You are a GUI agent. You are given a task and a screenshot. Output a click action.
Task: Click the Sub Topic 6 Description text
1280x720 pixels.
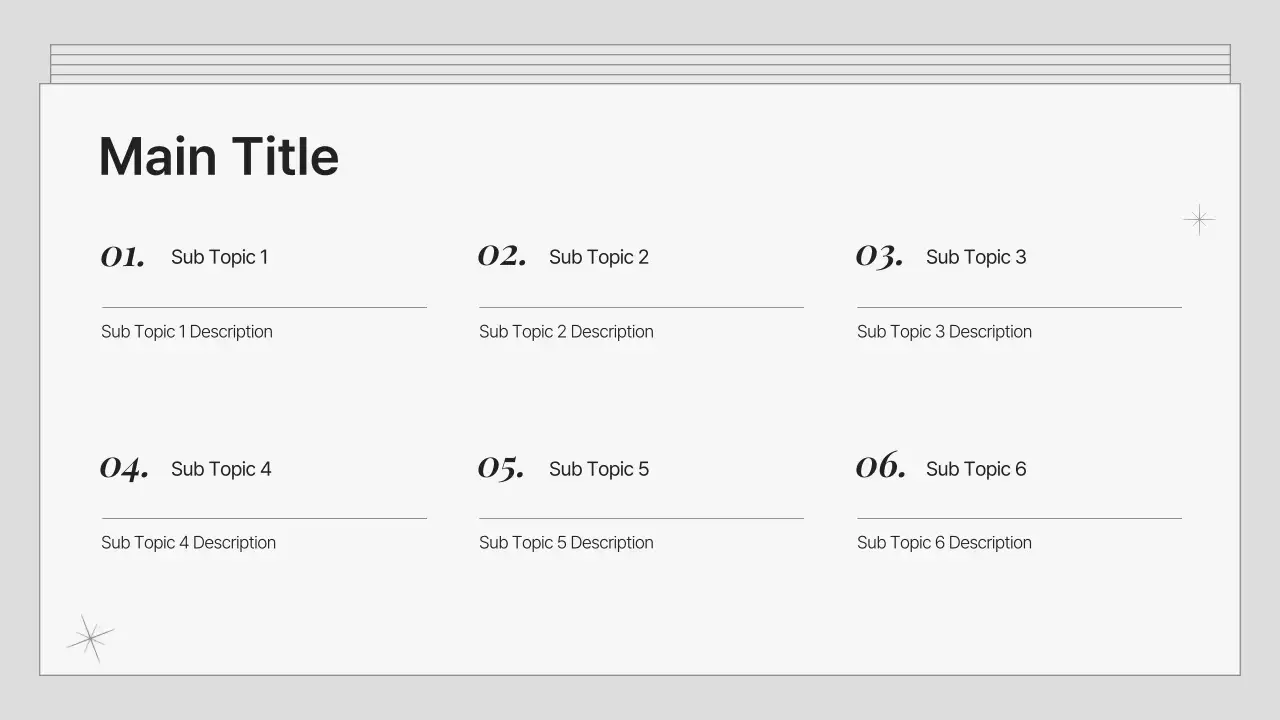[x=943, y=543]
